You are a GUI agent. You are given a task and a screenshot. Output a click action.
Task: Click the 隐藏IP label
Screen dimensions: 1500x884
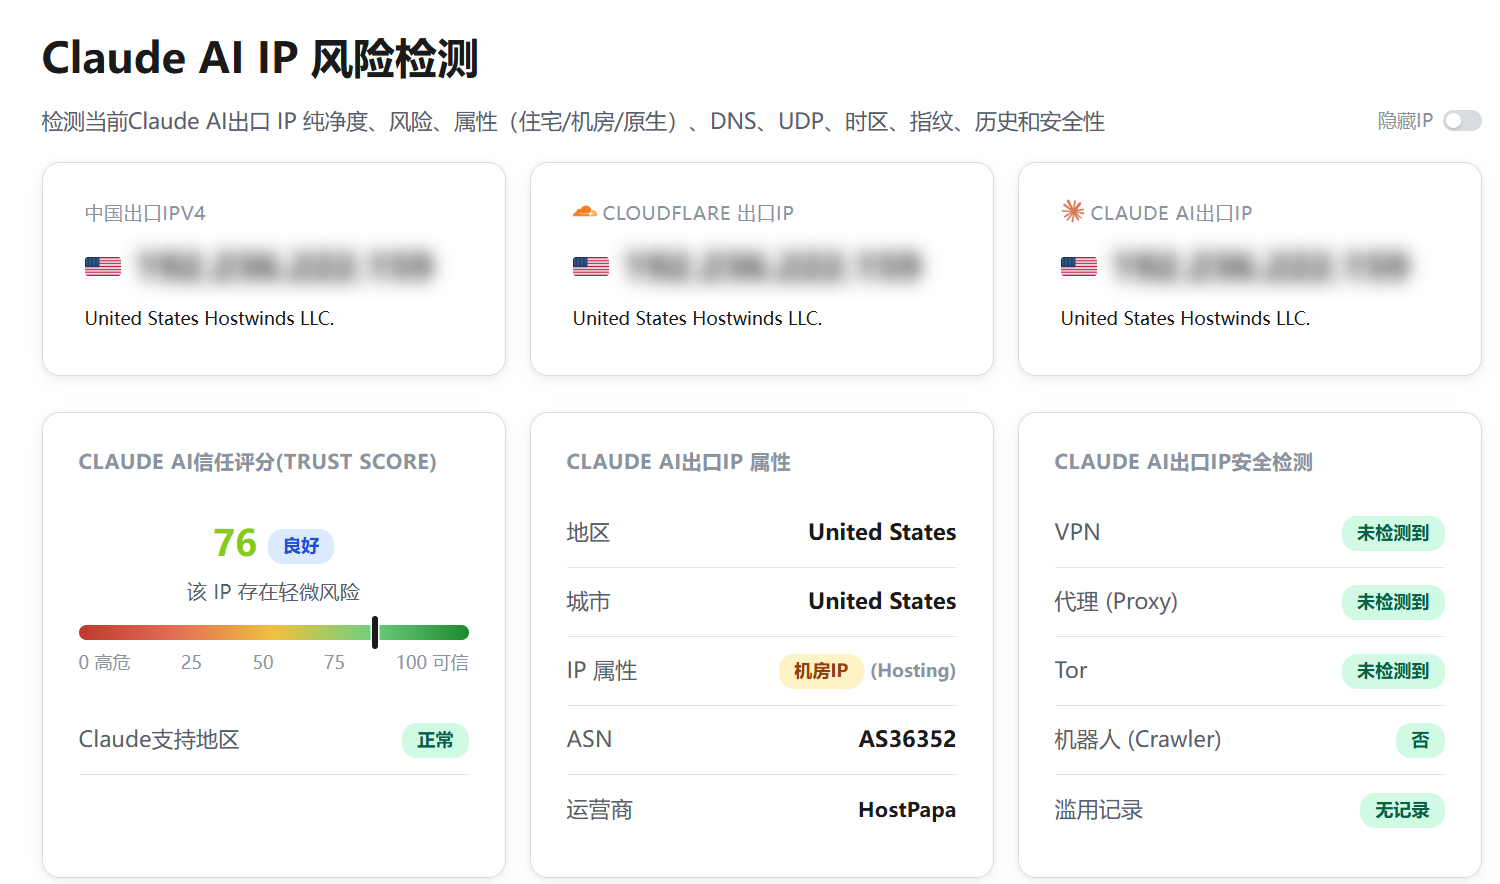coord(1405,121)
